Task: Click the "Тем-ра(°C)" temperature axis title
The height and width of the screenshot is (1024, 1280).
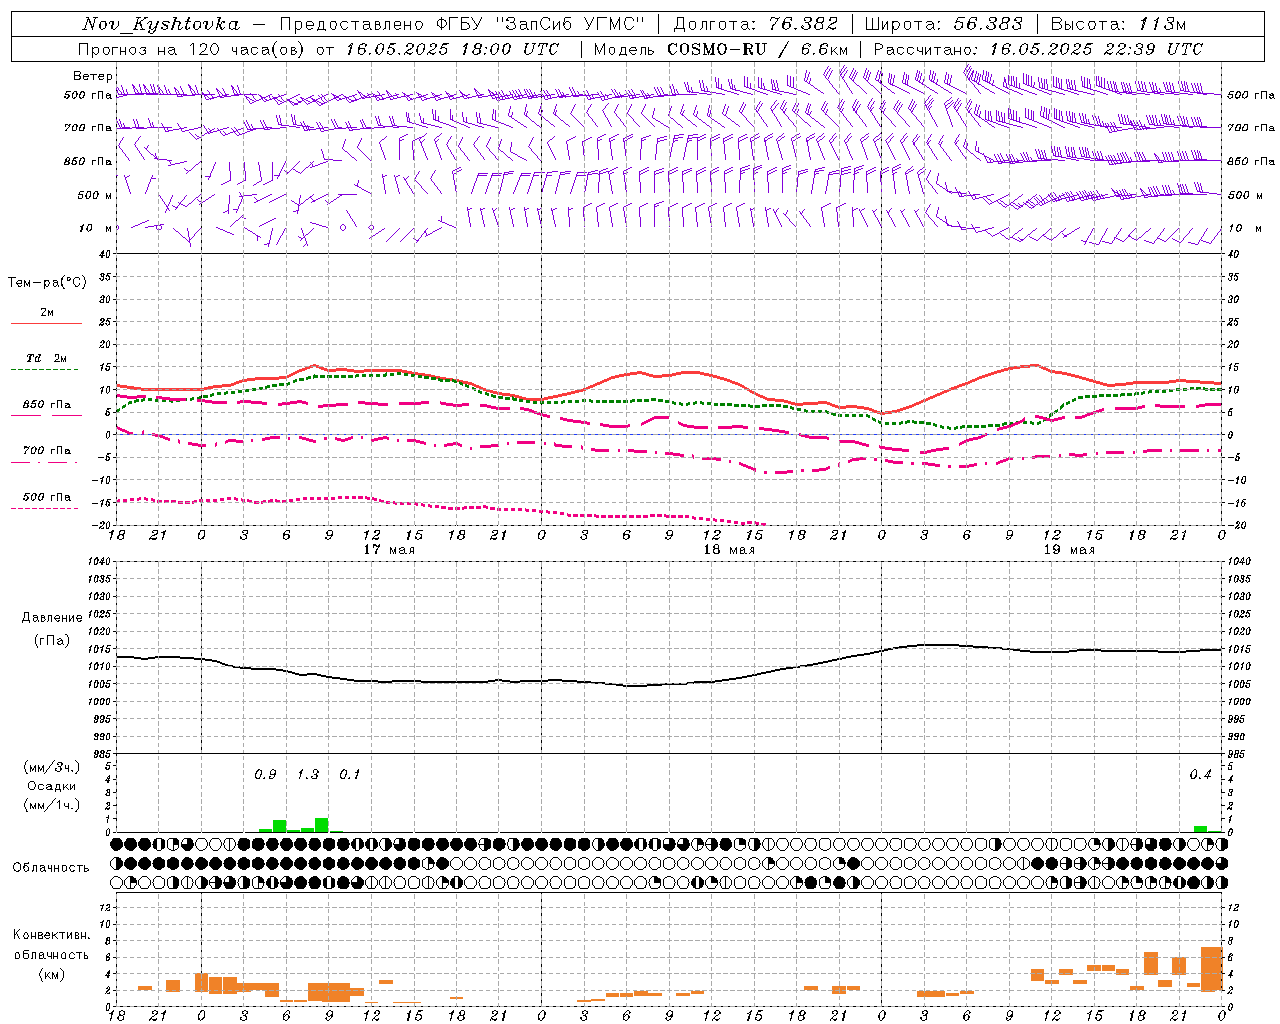Action: pyautogui.click(x=47, y=283)
